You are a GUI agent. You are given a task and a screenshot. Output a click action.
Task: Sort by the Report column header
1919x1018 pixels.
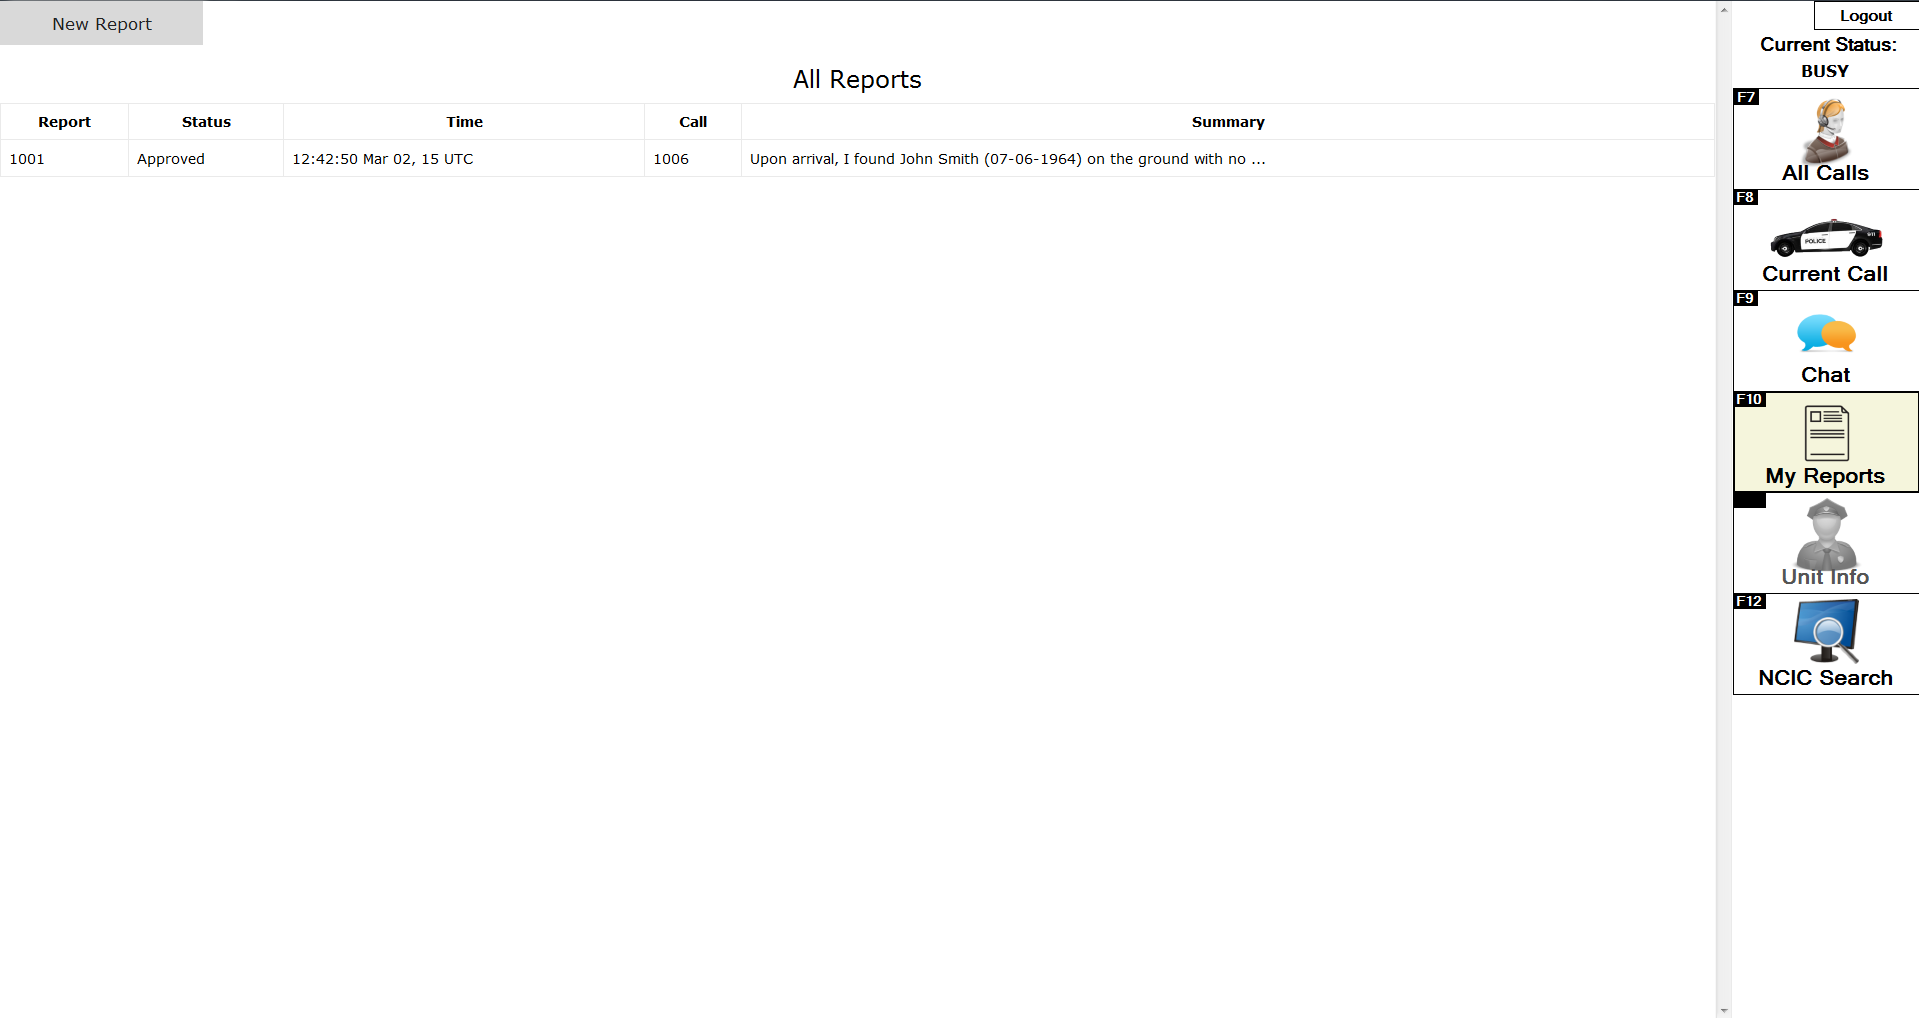click(64, 122)
